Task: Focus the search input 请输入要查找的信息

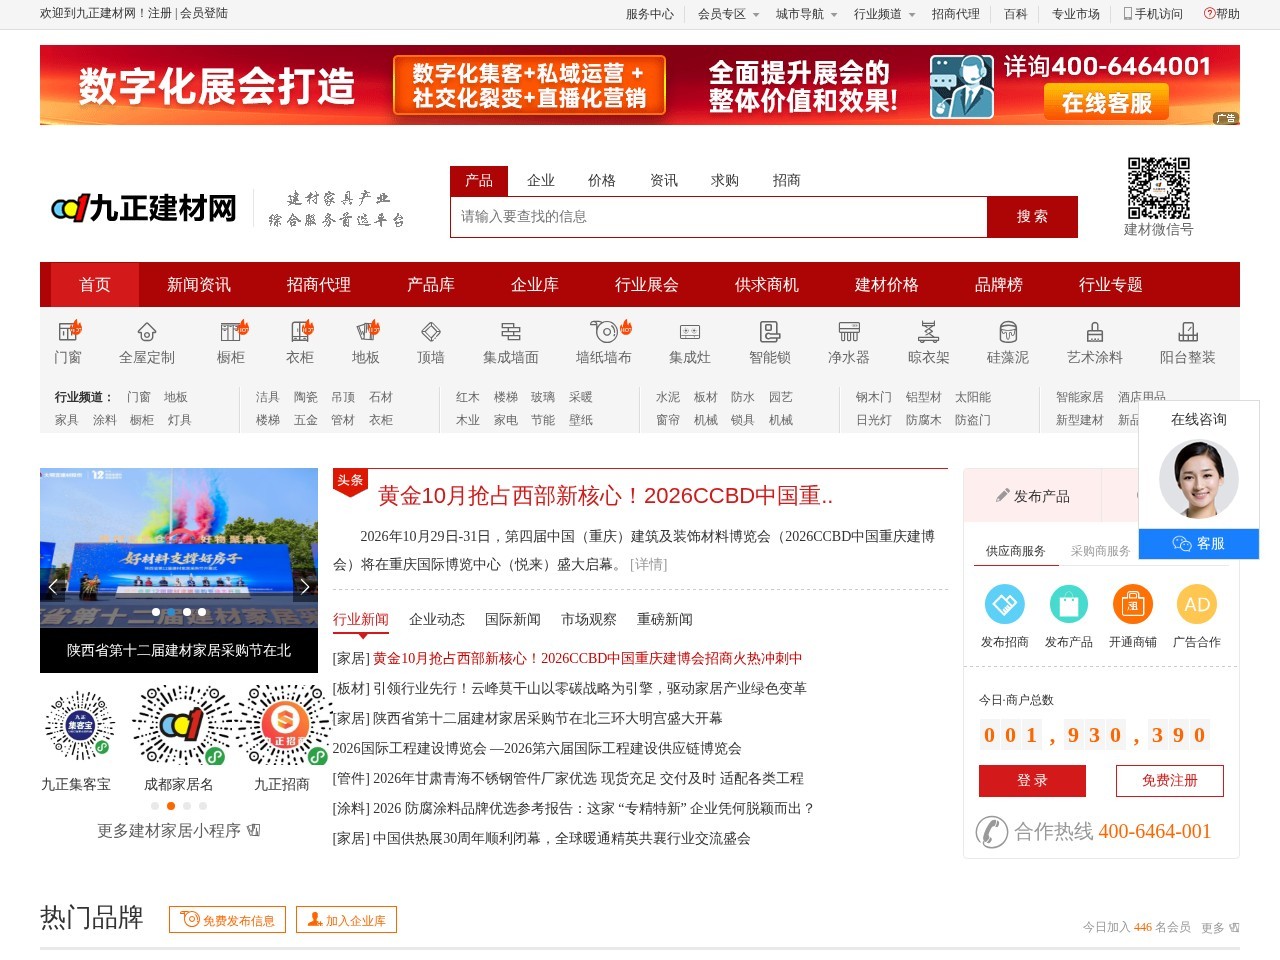Action: (719, 217)
